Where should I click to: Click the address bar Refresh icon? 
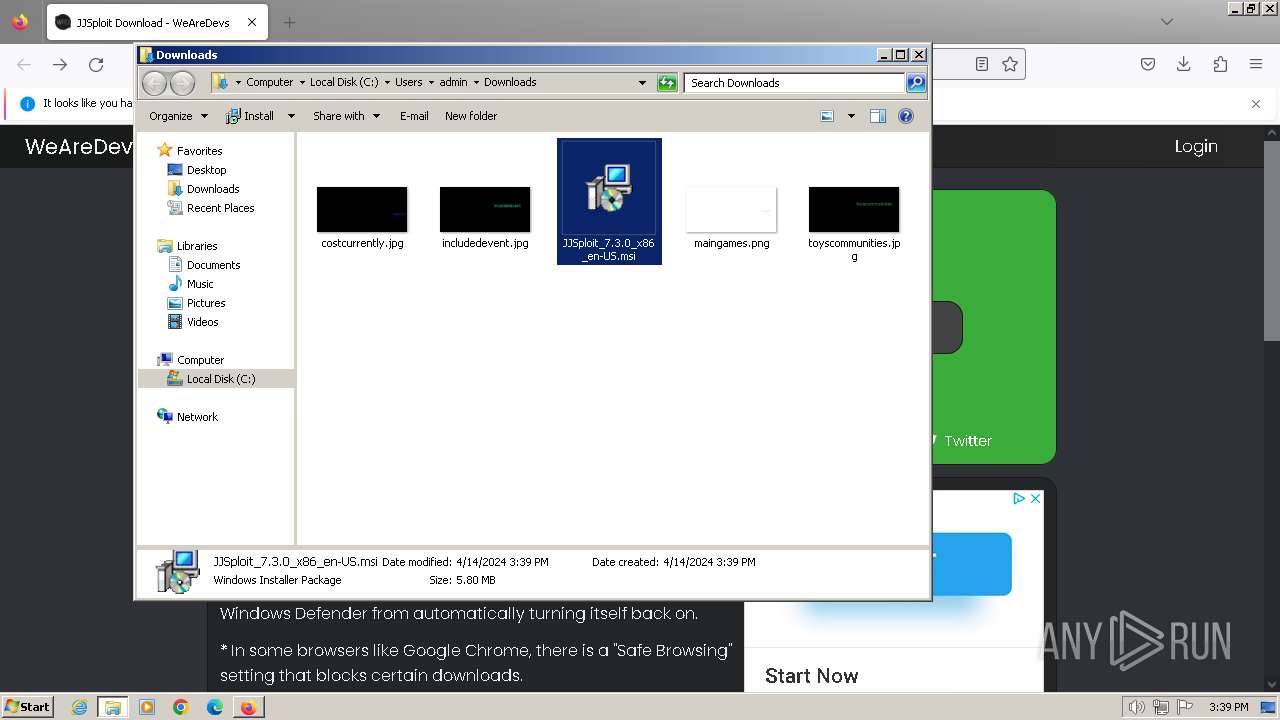pos(667,83)
